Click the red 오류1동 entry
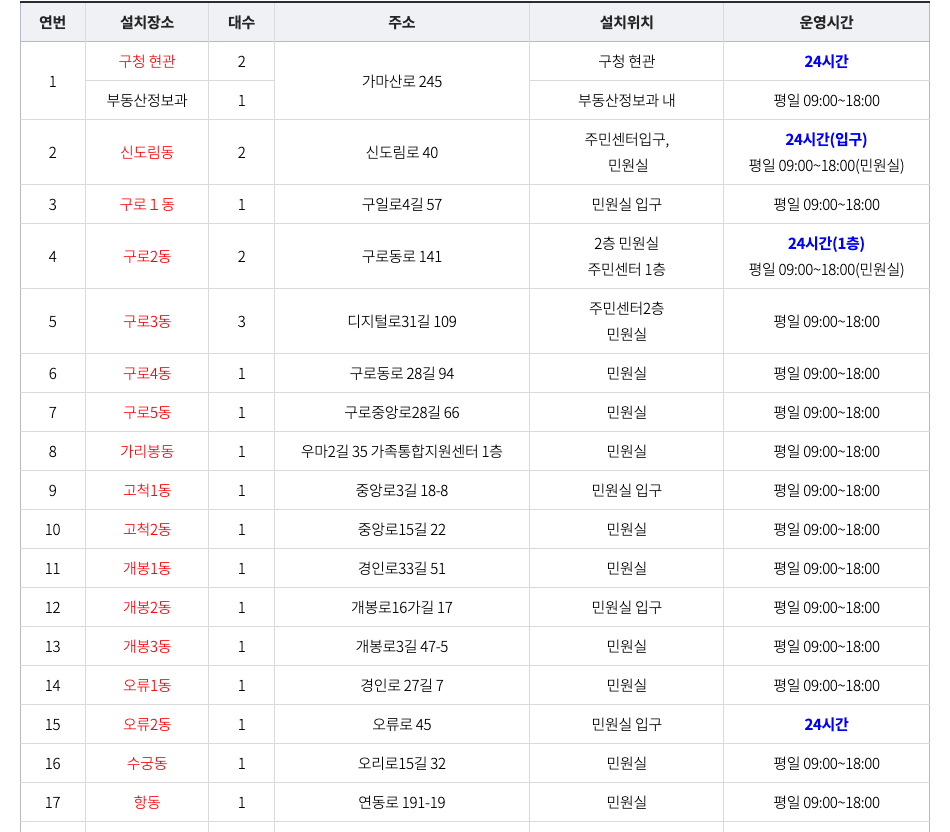This screenshot has width=950, height=832. pos(147,685)
